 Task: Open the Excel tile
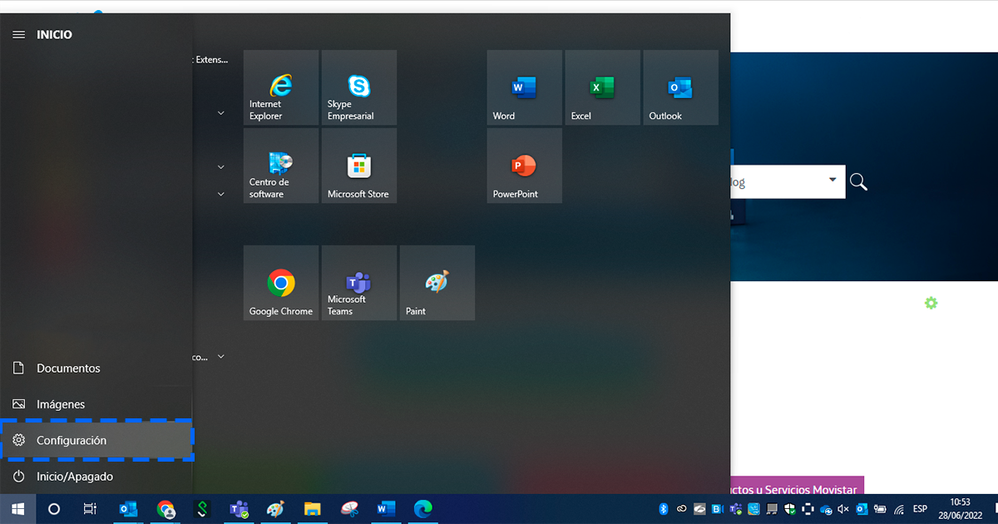(x=602, y=88)
